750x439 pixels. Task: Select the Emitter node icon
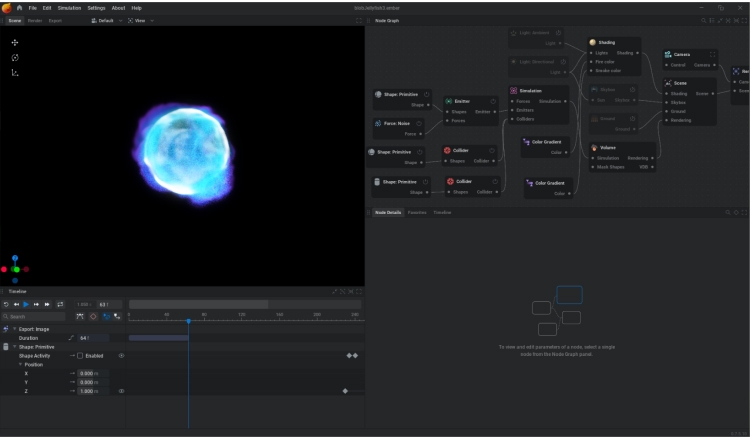coord(449,101)
